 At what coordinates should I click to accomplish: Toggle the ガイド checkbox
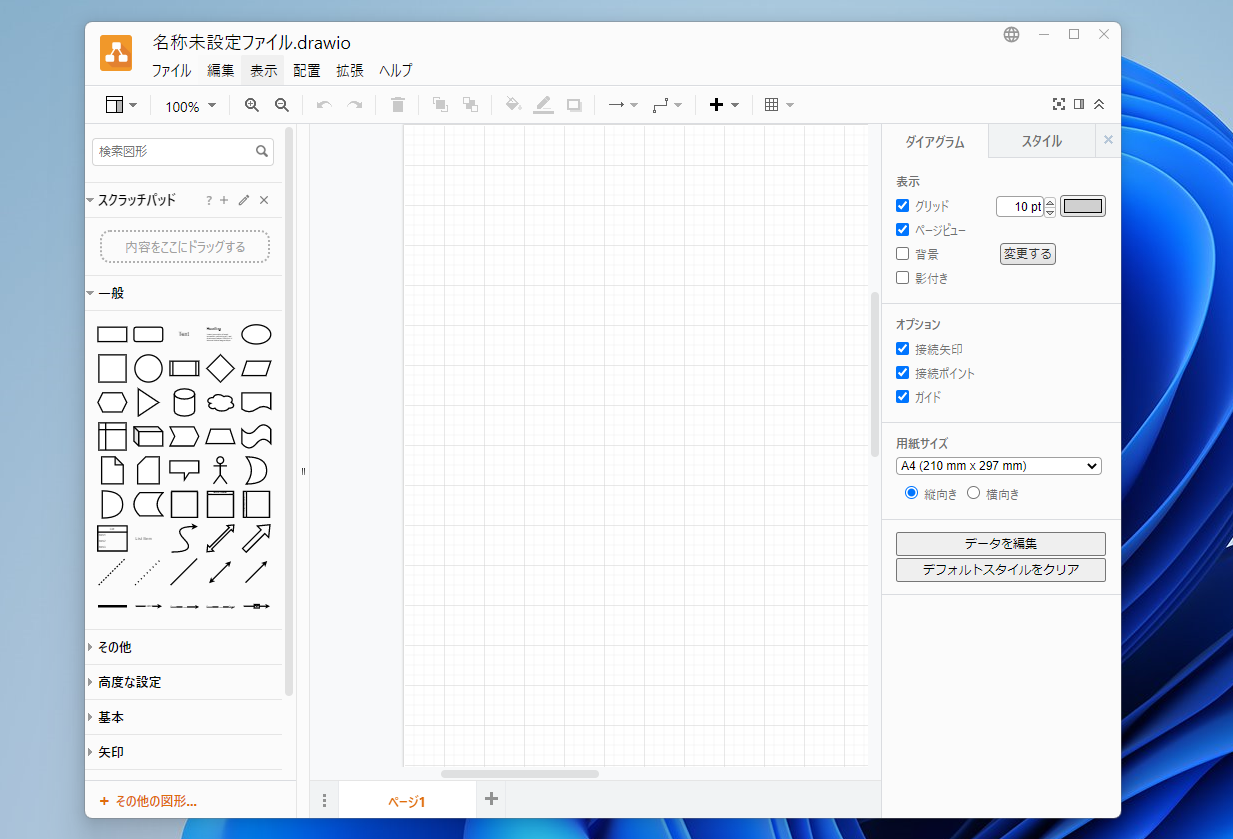tap(903, 397)
